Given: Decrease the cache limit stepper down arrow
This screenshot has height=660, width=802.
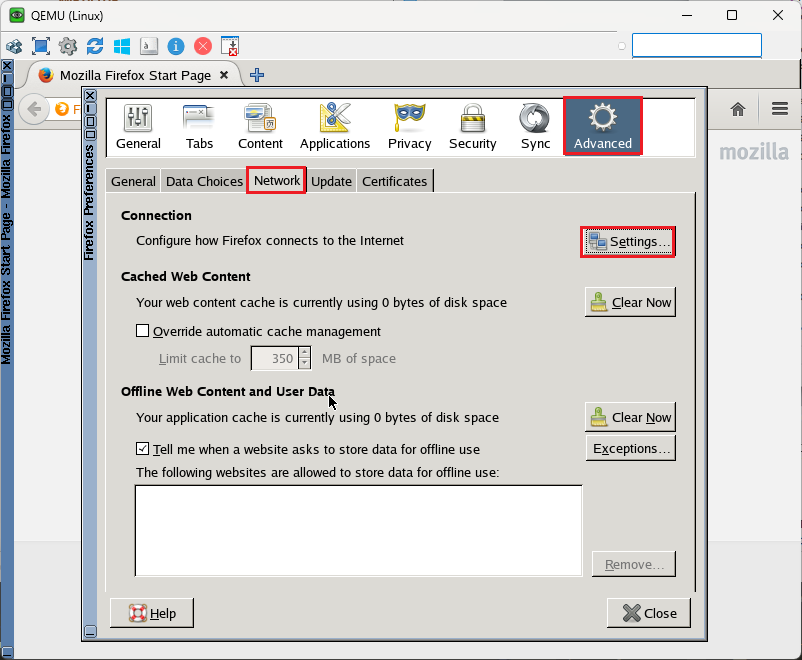Looking at the screenshot, I should pyautogui.click(x=304, y=363).
